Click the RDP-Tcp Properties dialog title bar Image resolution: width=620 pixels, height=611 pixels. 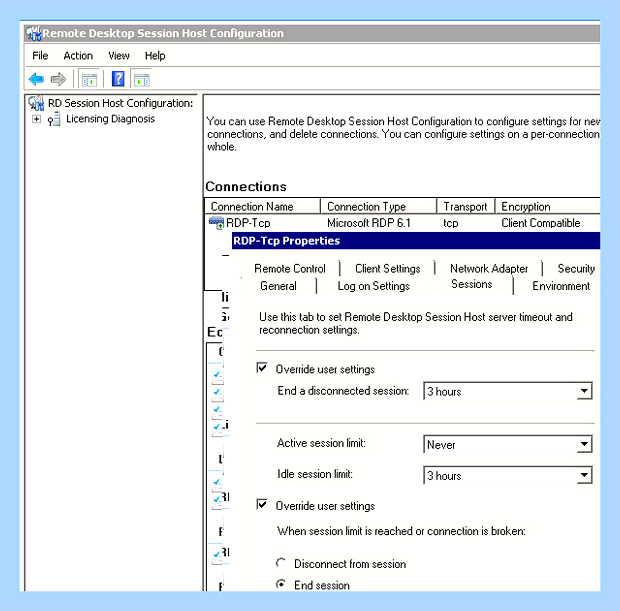point(416,241)
